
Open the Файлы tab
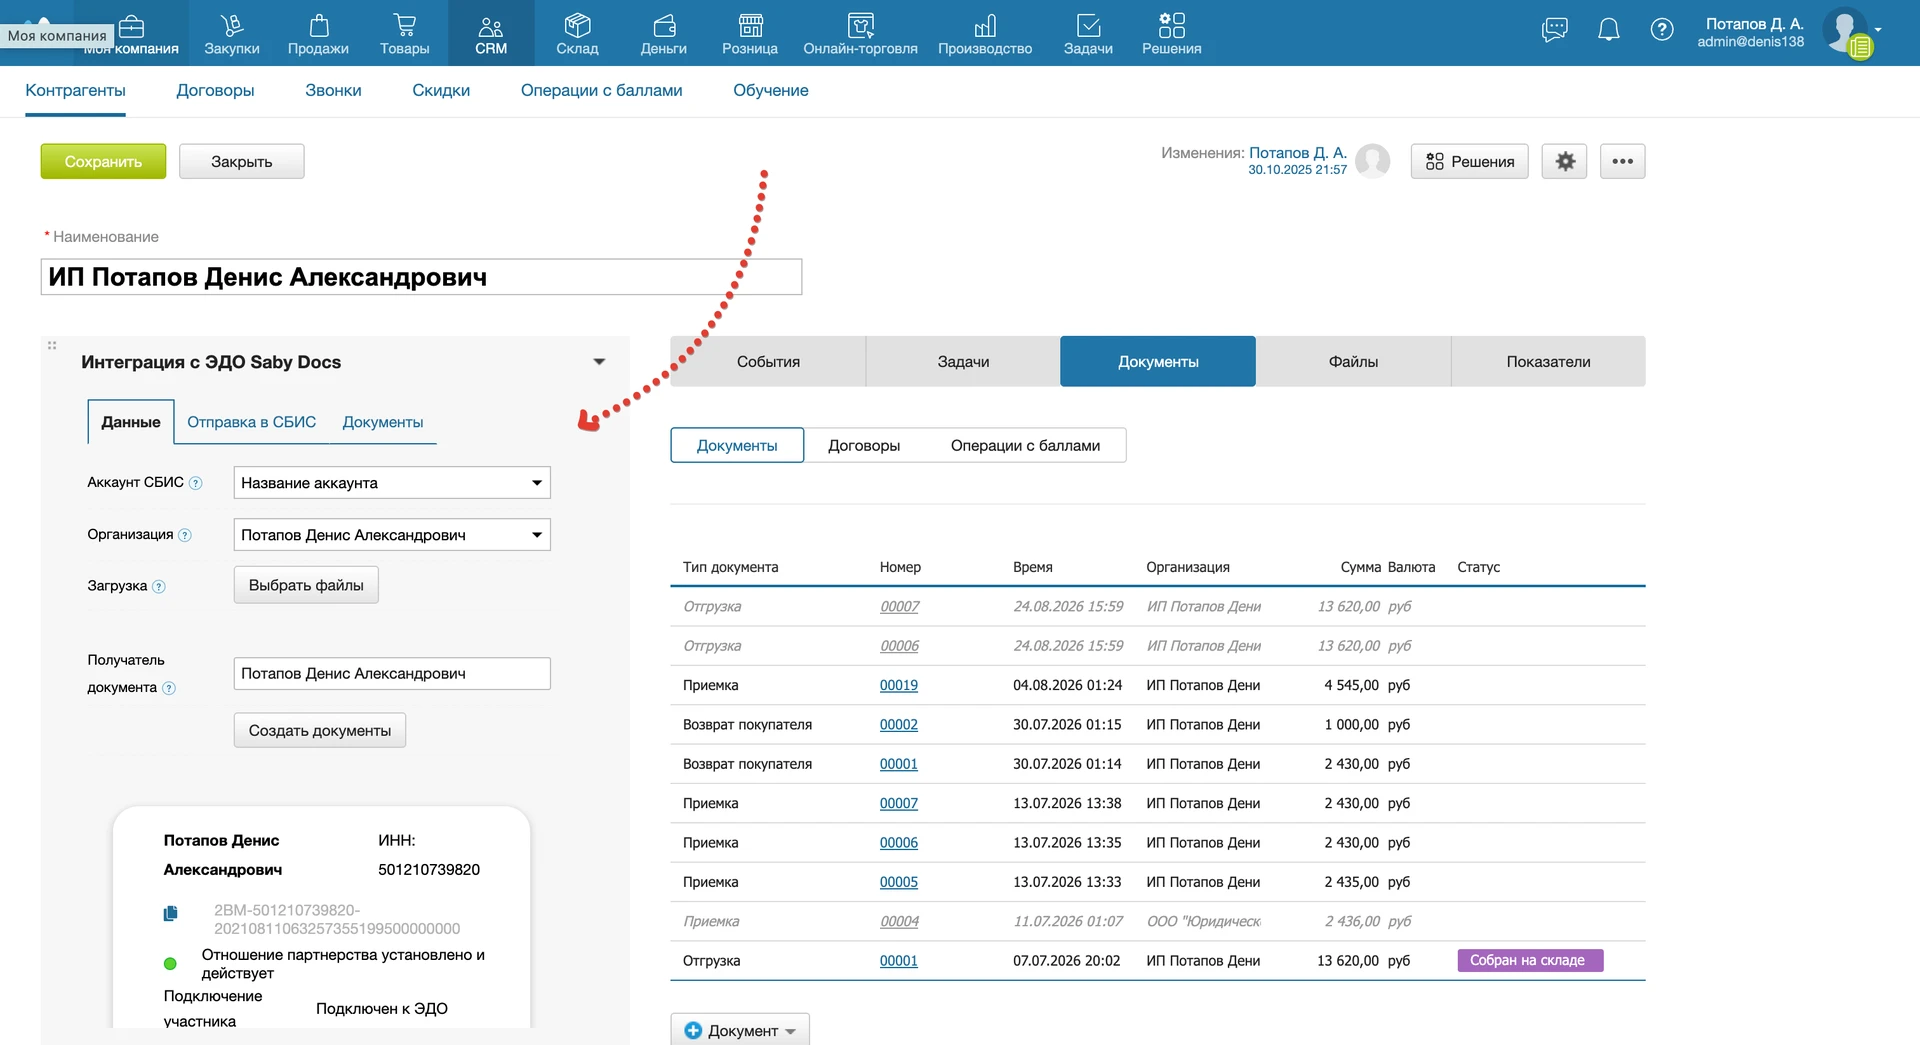point(1353,362)
